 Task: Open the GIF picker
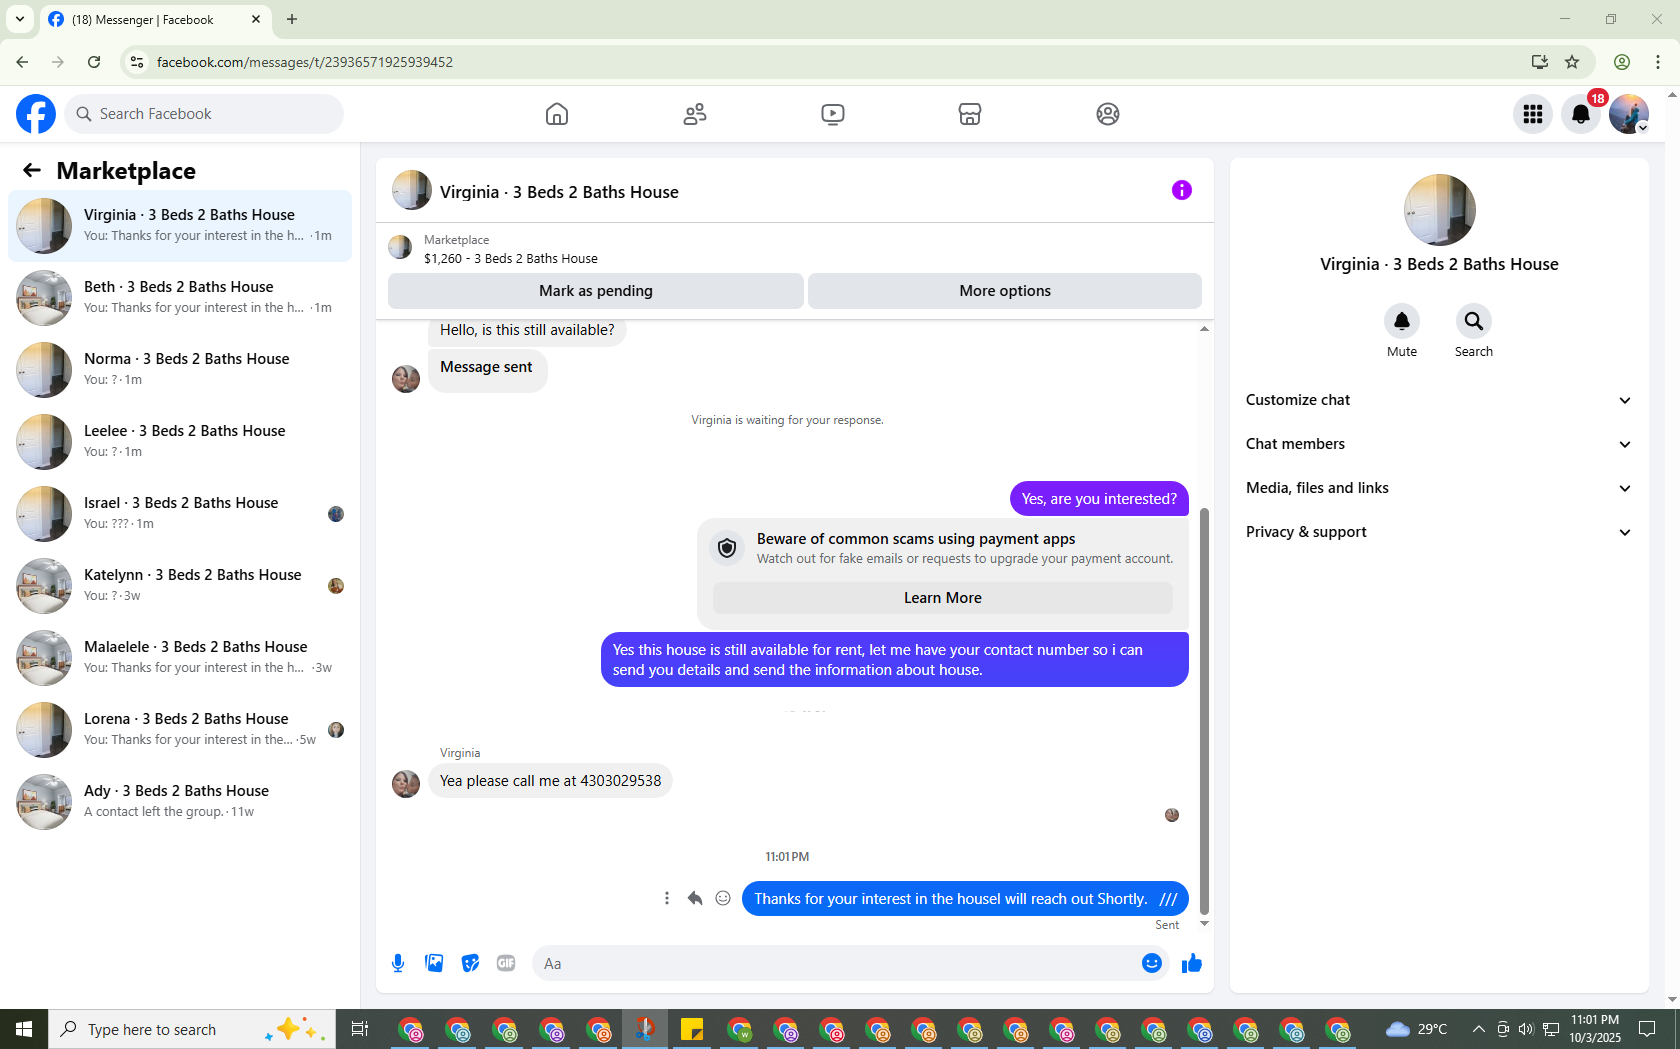pyautogui.click(x=506, y=963)
